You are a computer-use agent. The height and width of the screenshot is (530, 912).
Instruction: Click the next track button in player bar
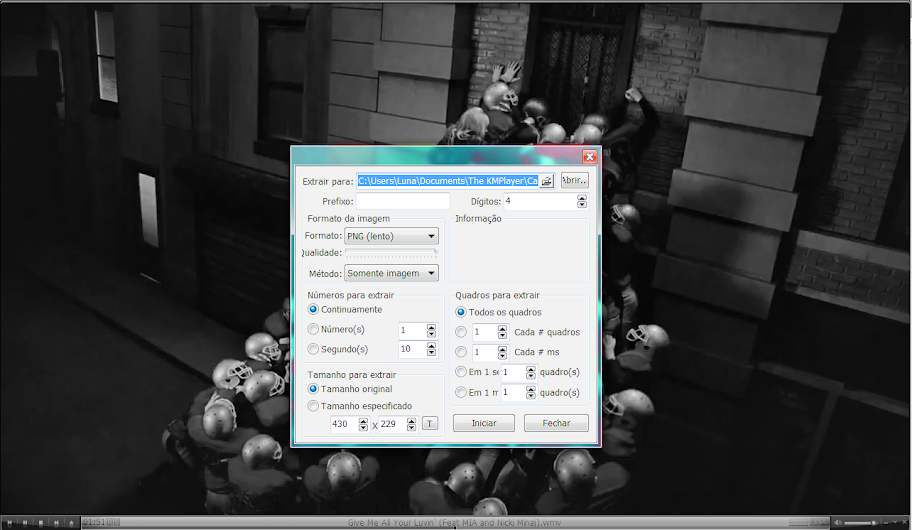[x=56, y=522]
